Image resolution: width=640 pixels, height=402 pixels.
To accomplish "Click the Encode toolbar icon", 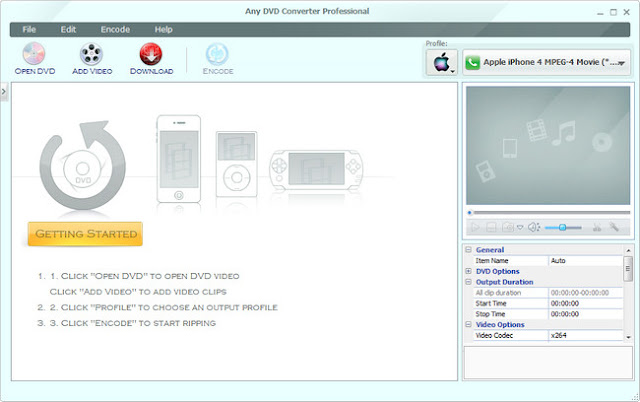I will pos(217,53).
